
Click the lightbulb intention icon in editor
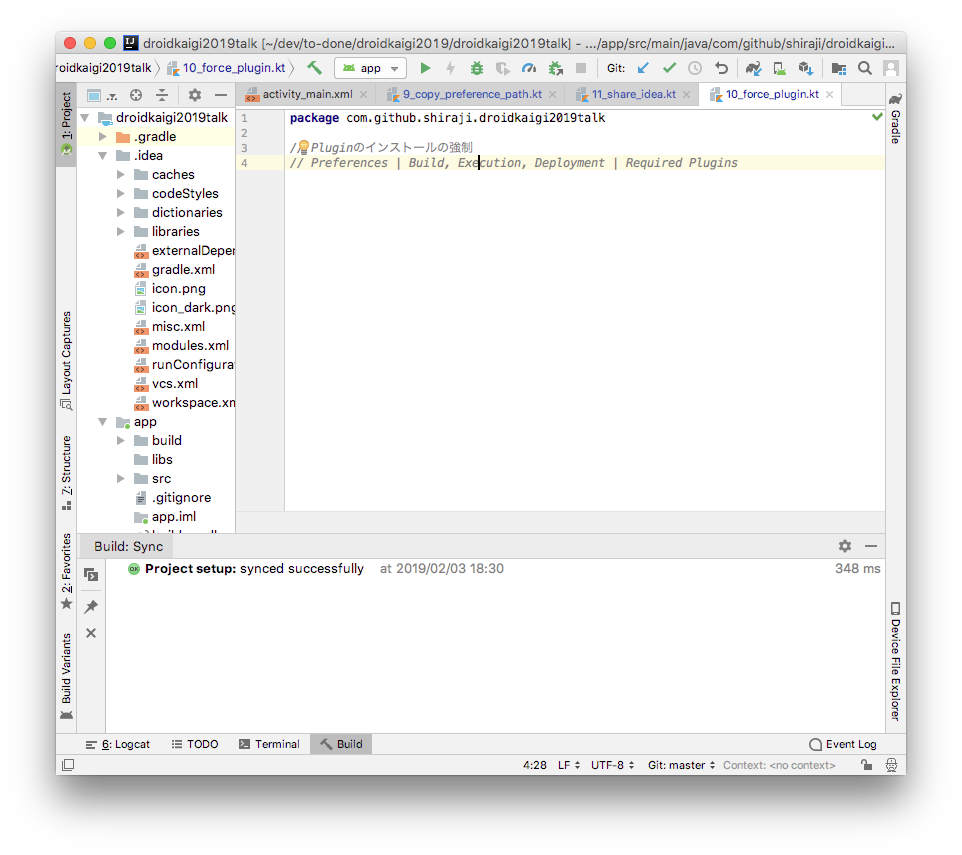click(x=303, y=147)
